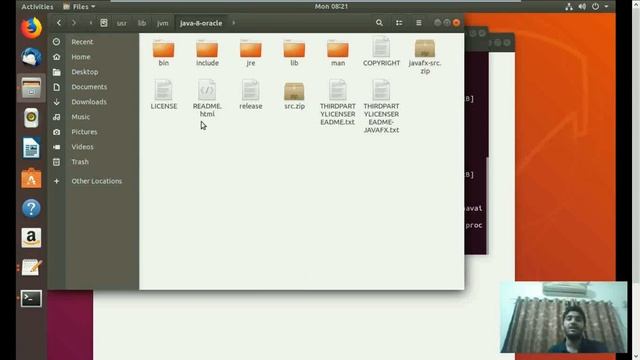
Task: Open Ubuntu Software from the dock
Action: (31, 178)
